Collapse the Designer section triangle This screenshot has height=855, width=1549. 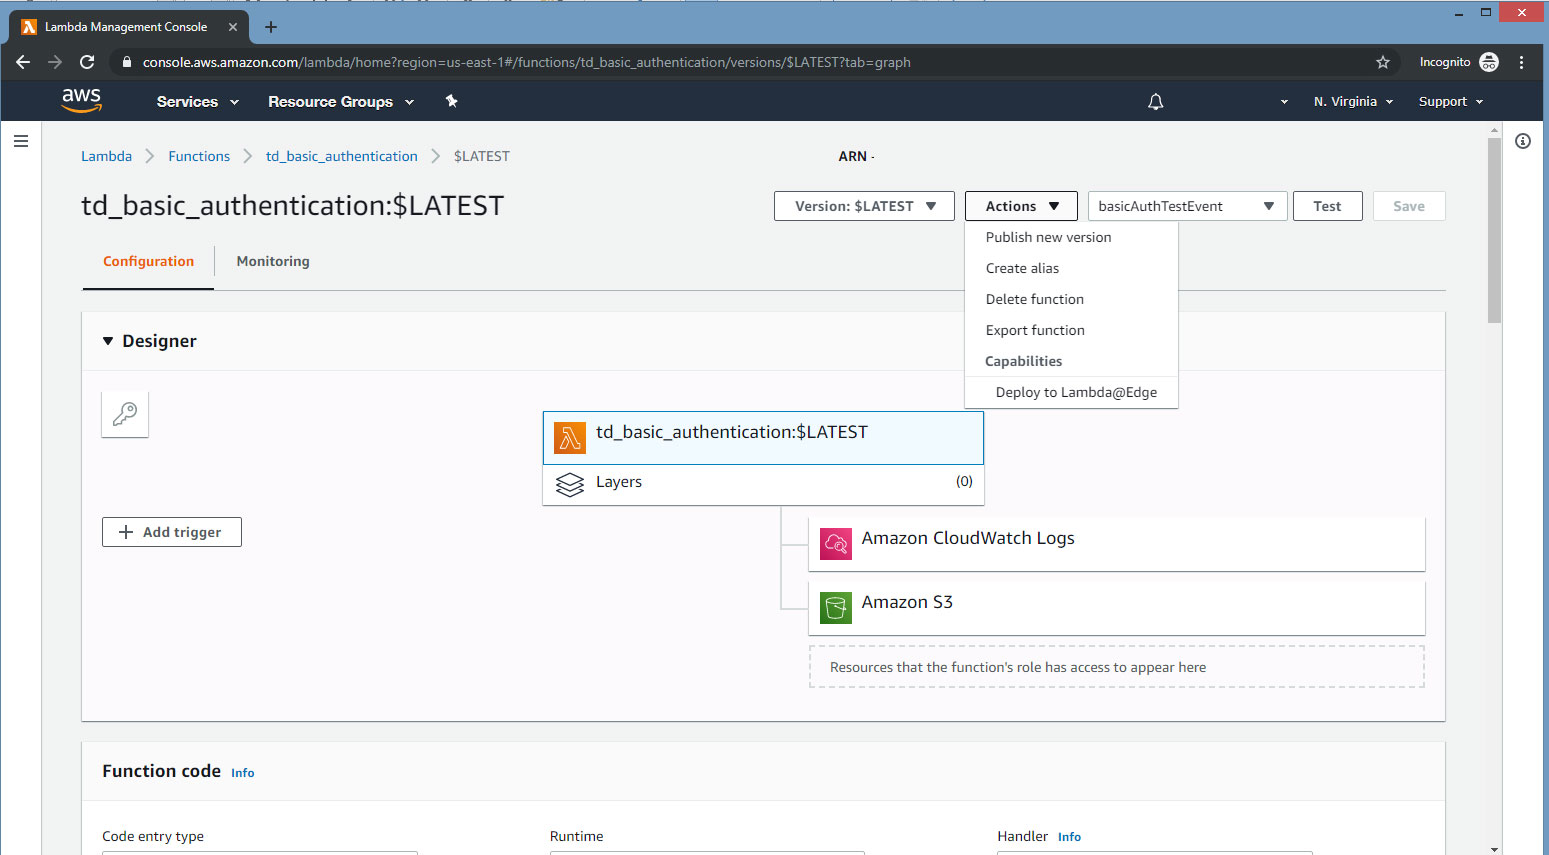coord(108,341)
